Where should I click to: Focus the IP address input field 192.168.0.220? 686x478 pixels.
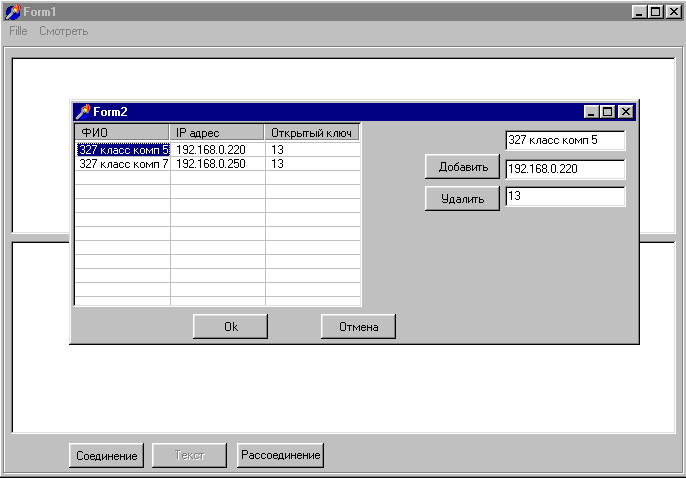click(565, 170)
